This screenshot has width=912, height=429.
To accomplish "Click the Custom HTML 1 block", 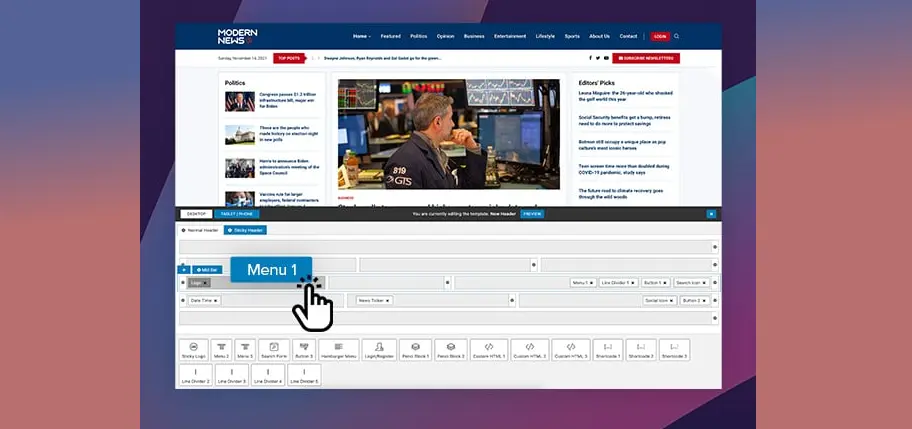I will pos(490,349).
